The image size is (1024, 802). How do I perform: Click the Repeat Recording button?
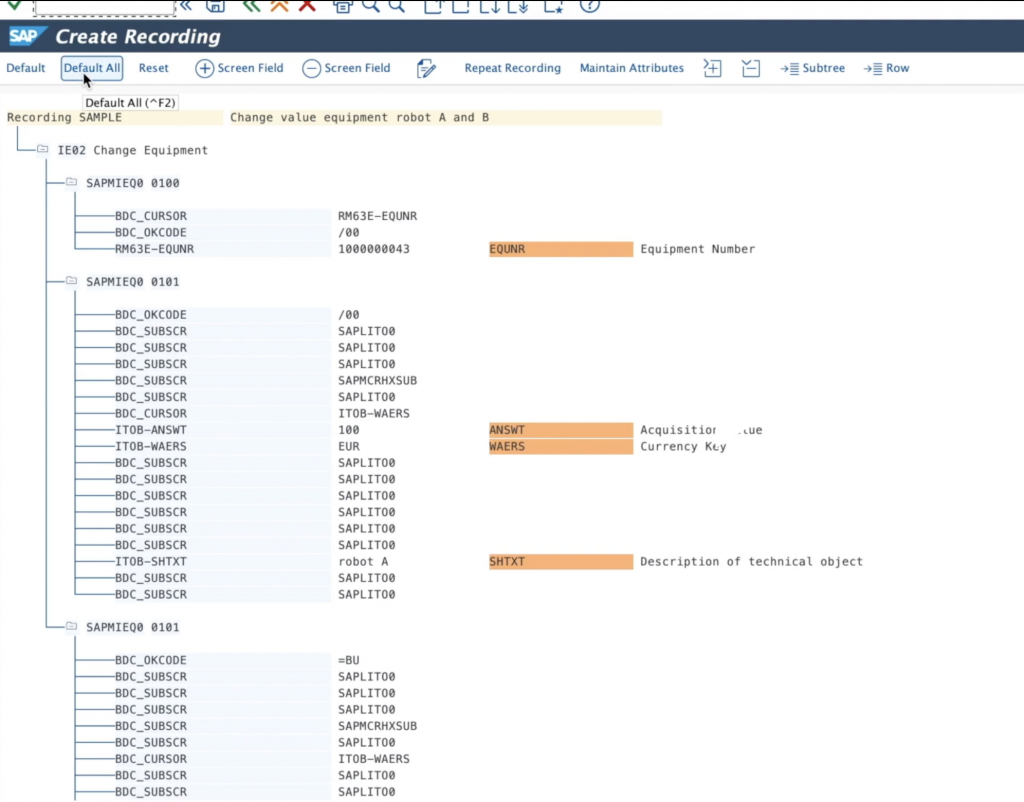tap(512, 68)
